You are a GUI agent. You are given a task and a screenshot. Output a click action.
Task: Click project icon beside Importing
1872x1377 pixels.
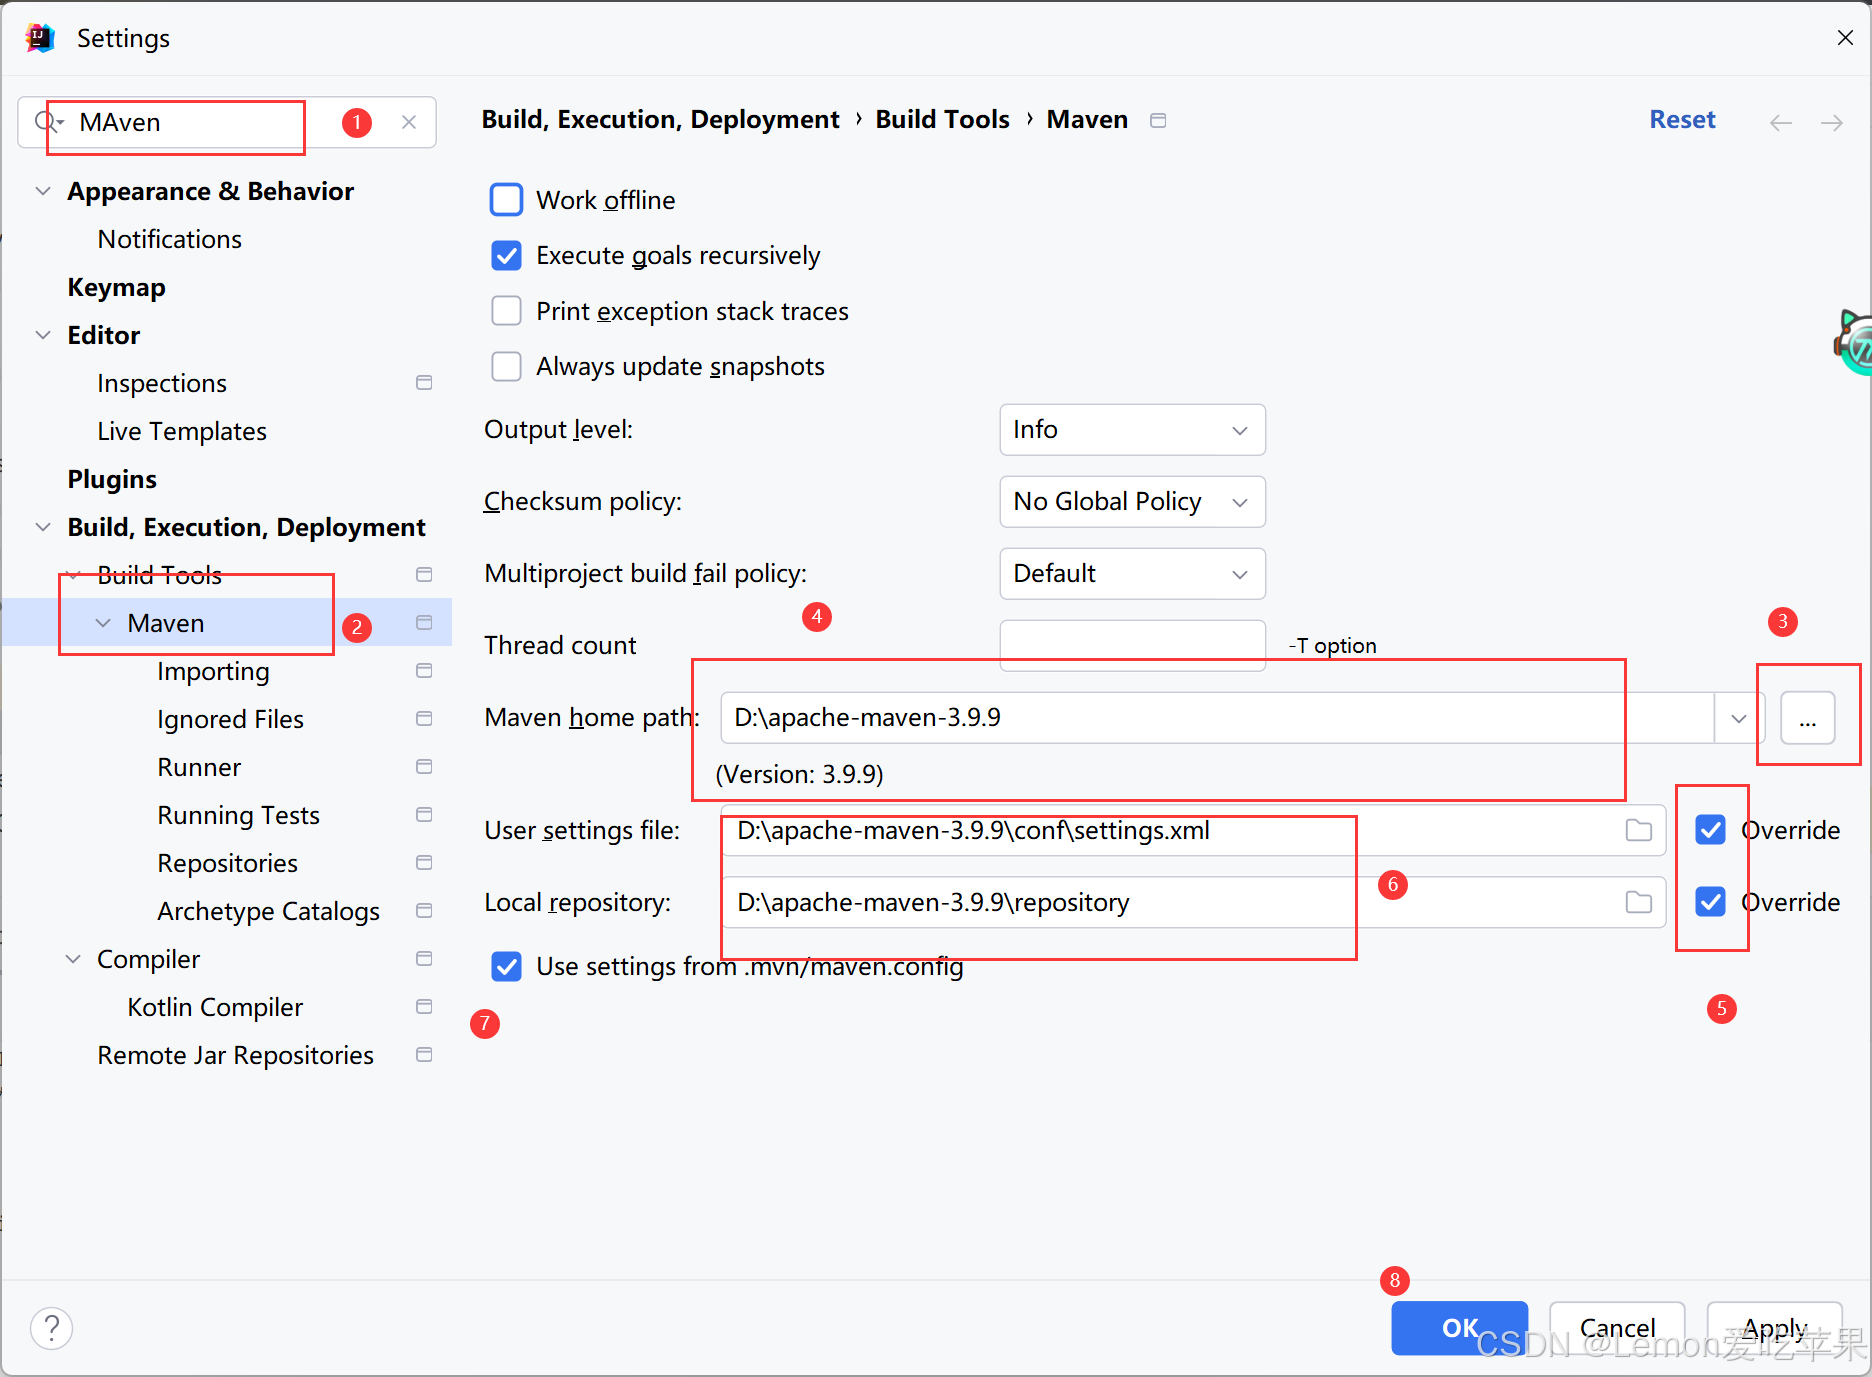click(x=424, y=671)
